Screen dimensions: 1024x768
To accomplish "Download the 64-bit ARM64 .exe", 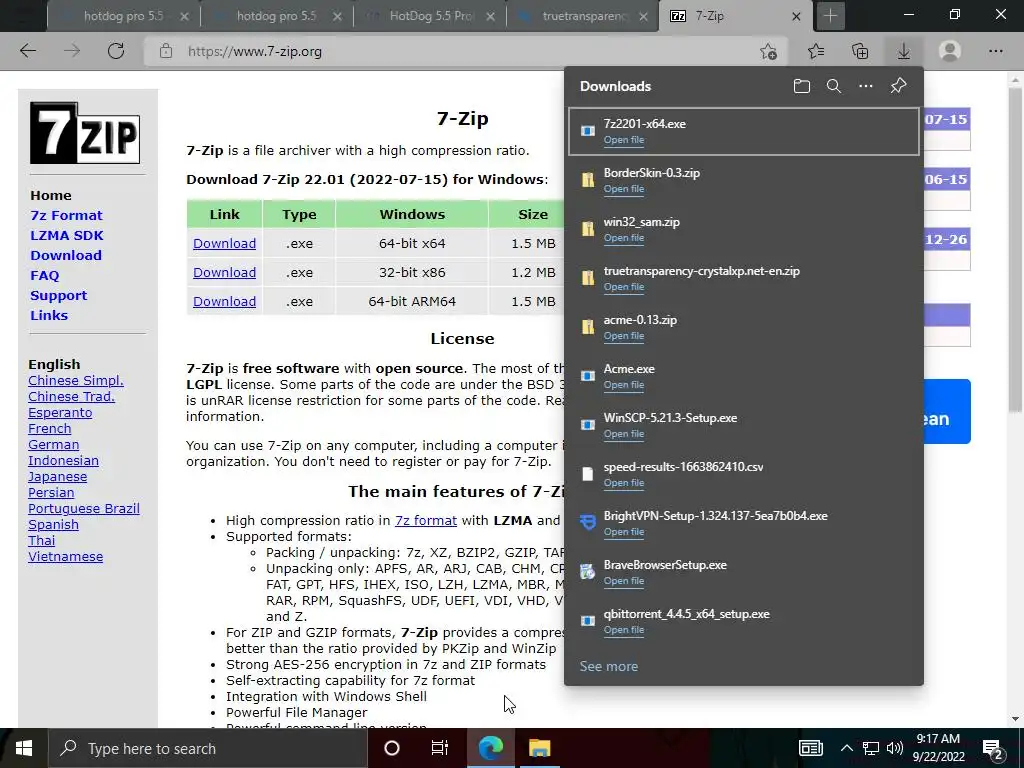I will [x=224, y=301].
